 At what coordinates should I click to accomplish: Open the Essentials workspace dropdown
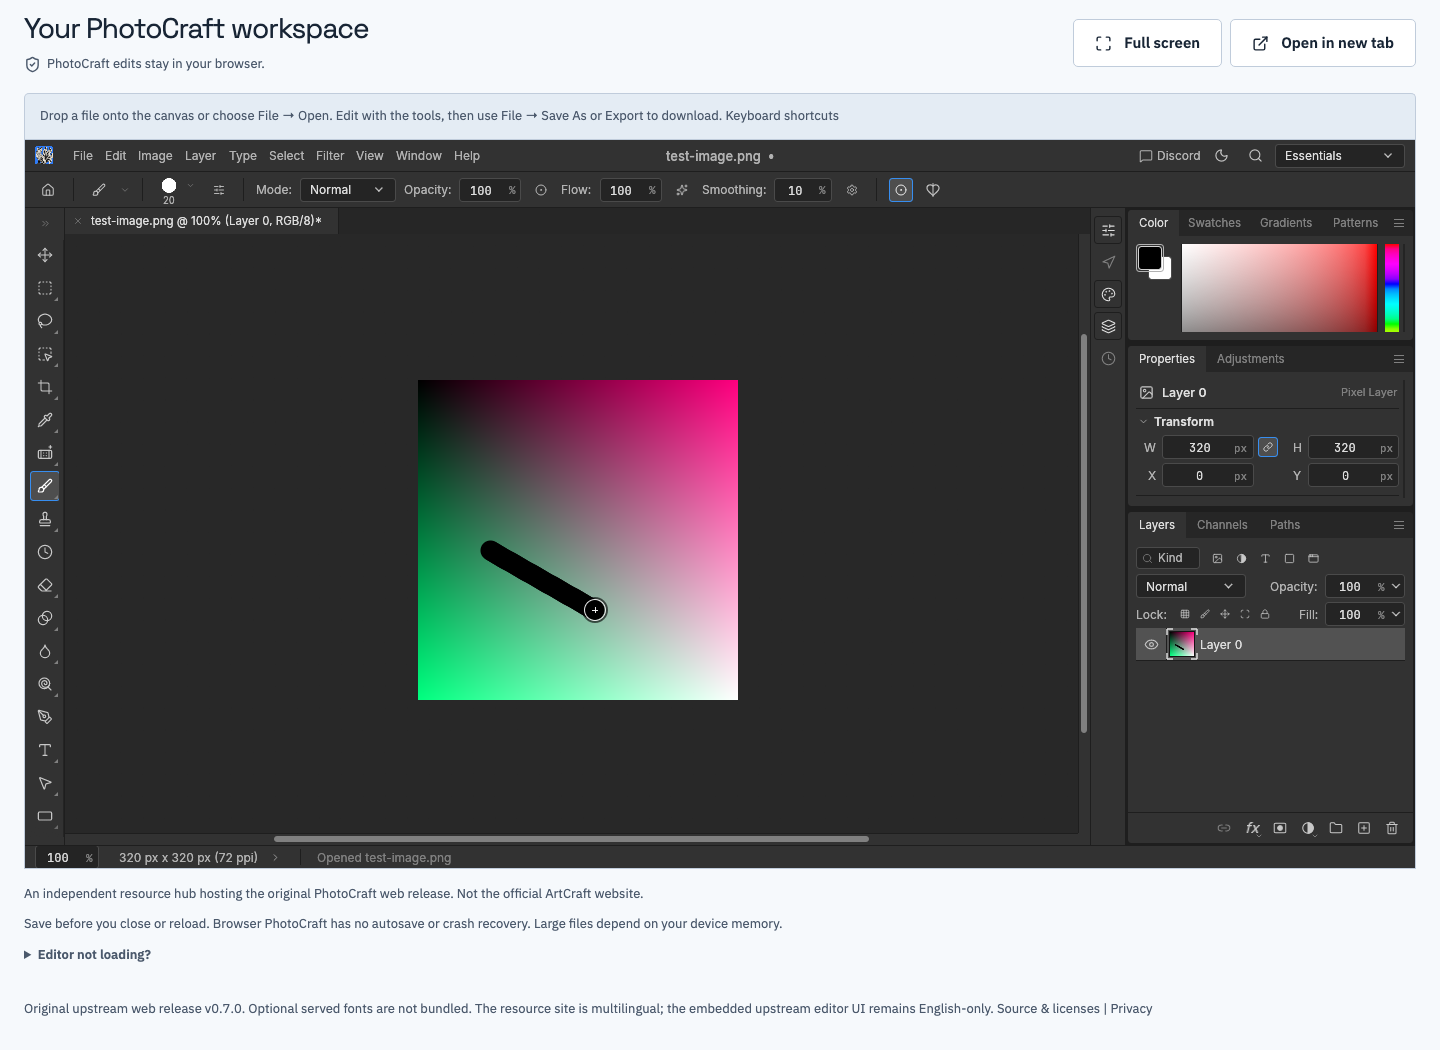click(1339, 156)
